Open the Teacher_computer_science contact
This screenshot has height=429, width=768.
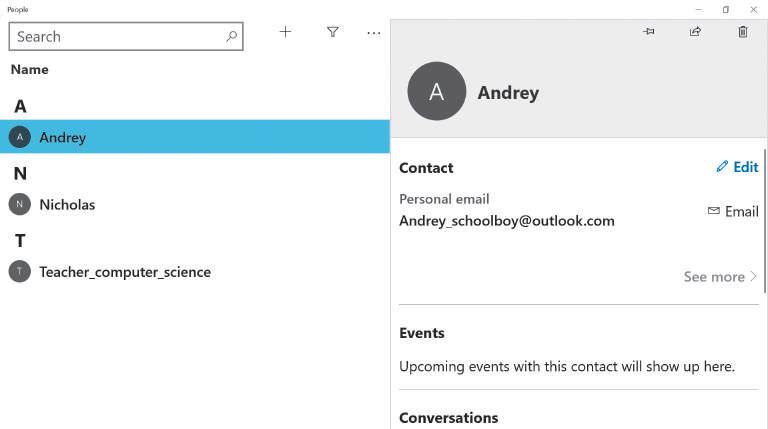pyautogui.click(x=125, y=272)
